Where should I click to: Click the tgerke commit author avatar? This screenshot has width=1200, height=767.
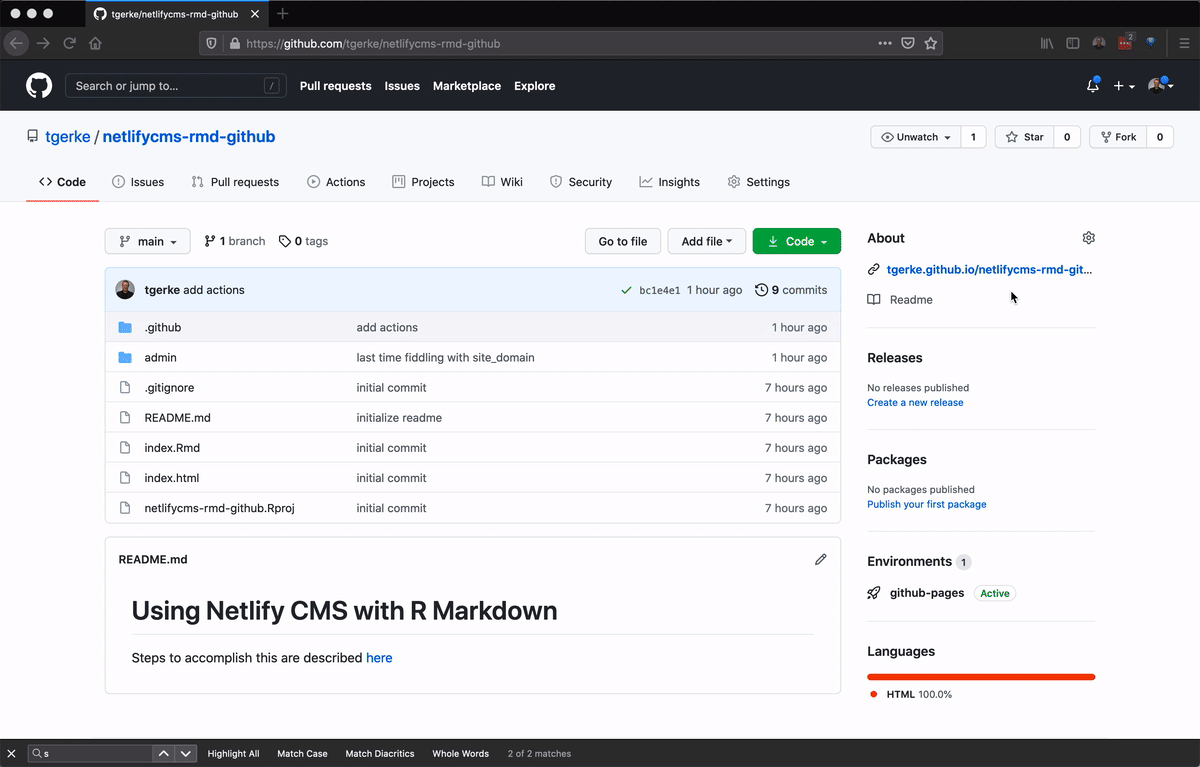(x=125, y=290)
